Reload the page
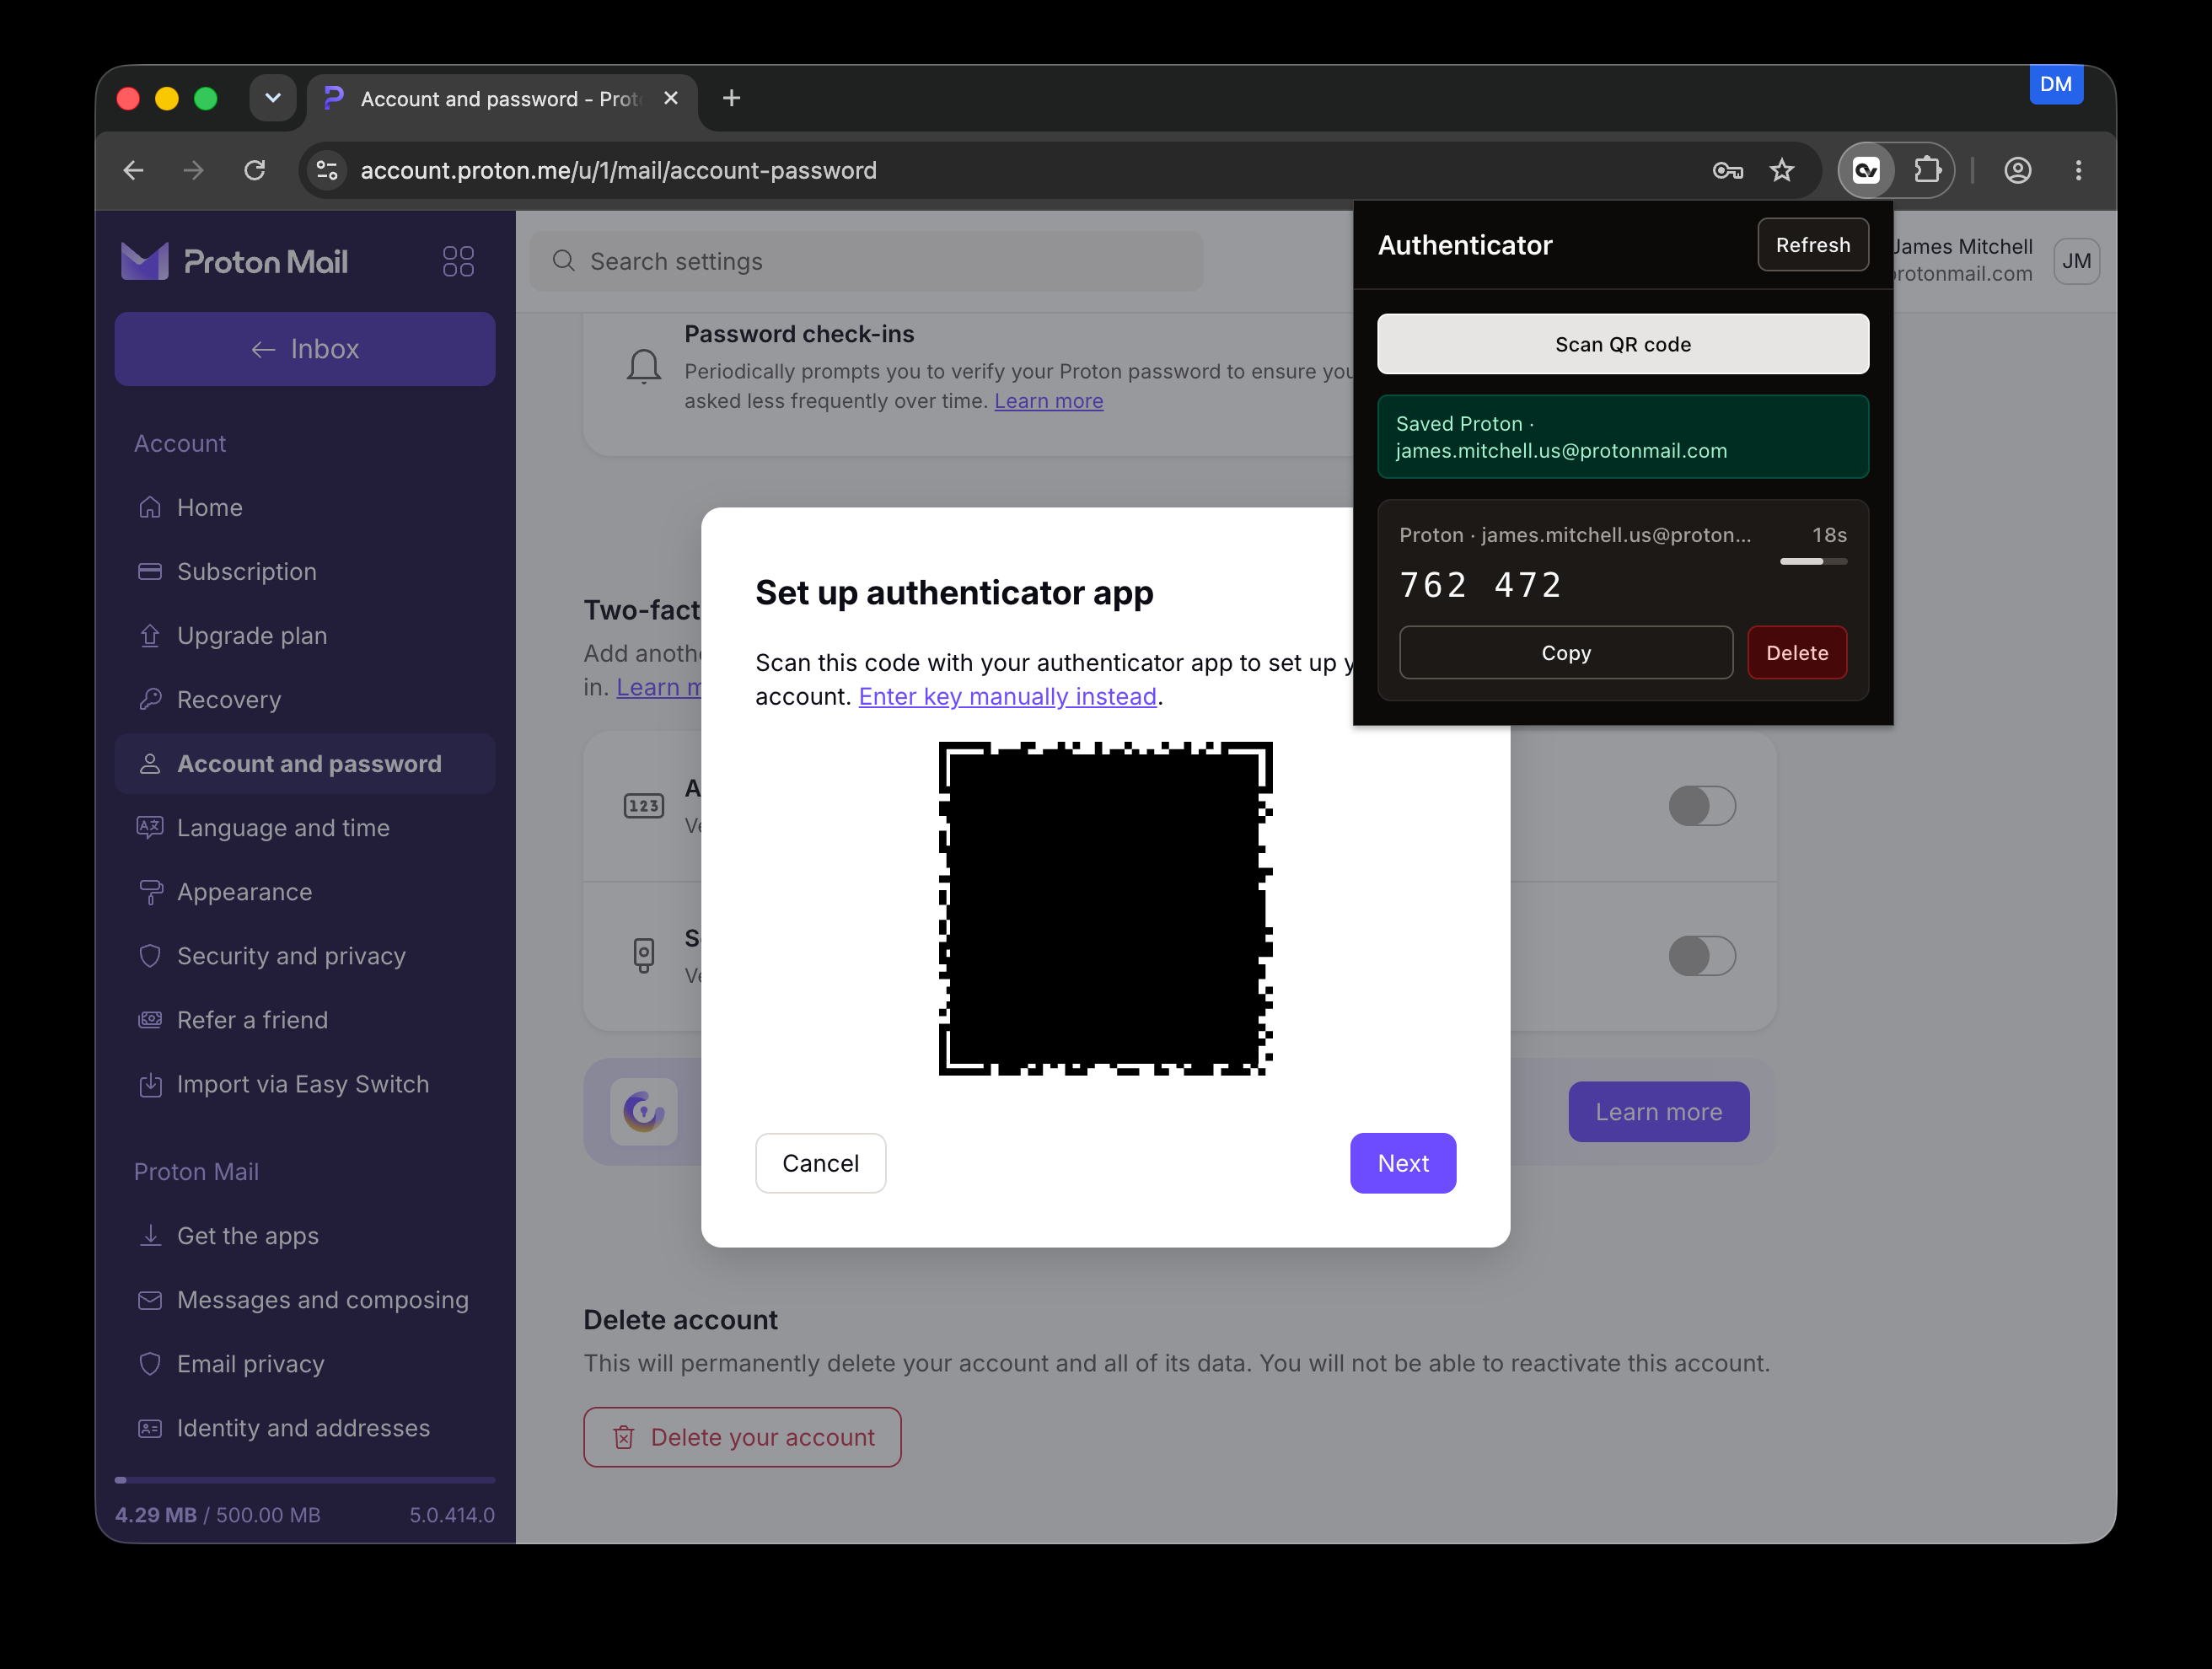 point(255,171)
